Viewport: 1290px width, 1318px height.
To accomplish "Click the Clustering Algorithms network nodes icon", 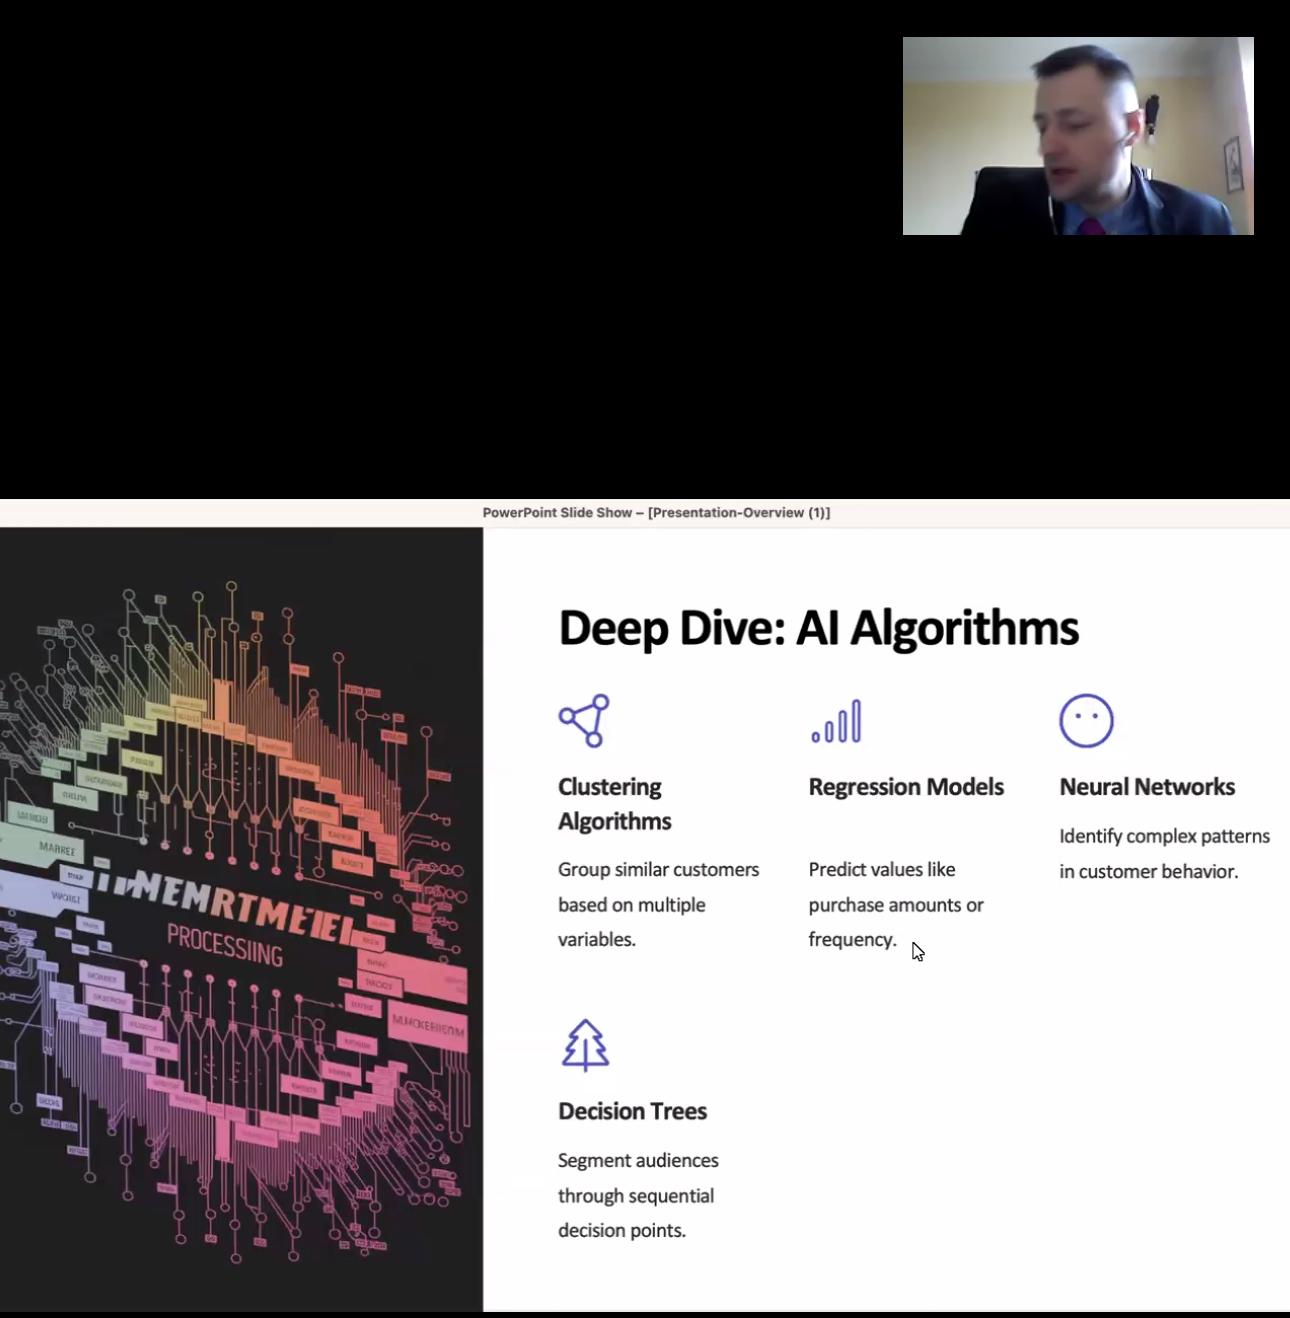I will pos(584,721).
